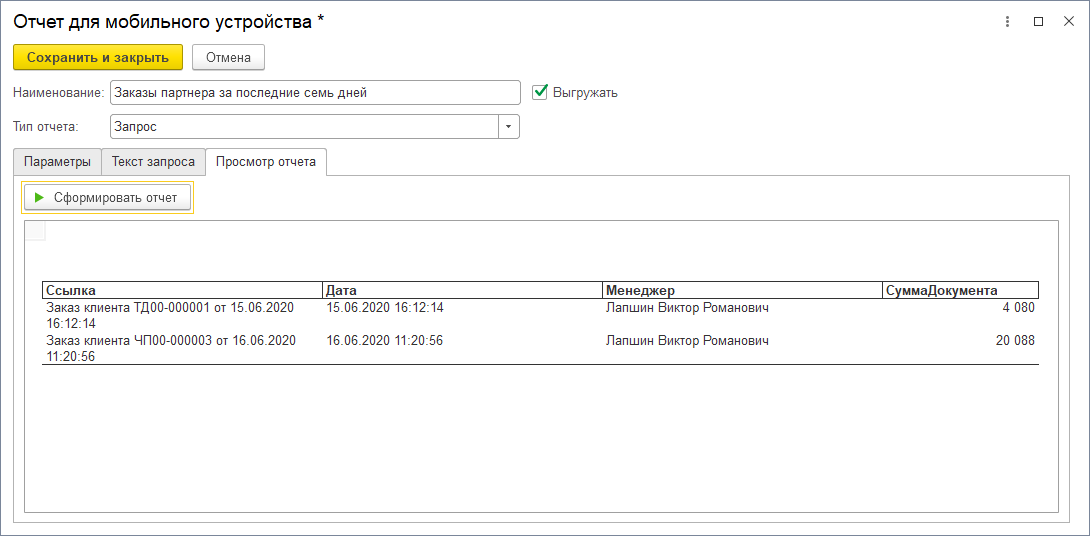
Task: Click the Отмена button
Action: 228,58
